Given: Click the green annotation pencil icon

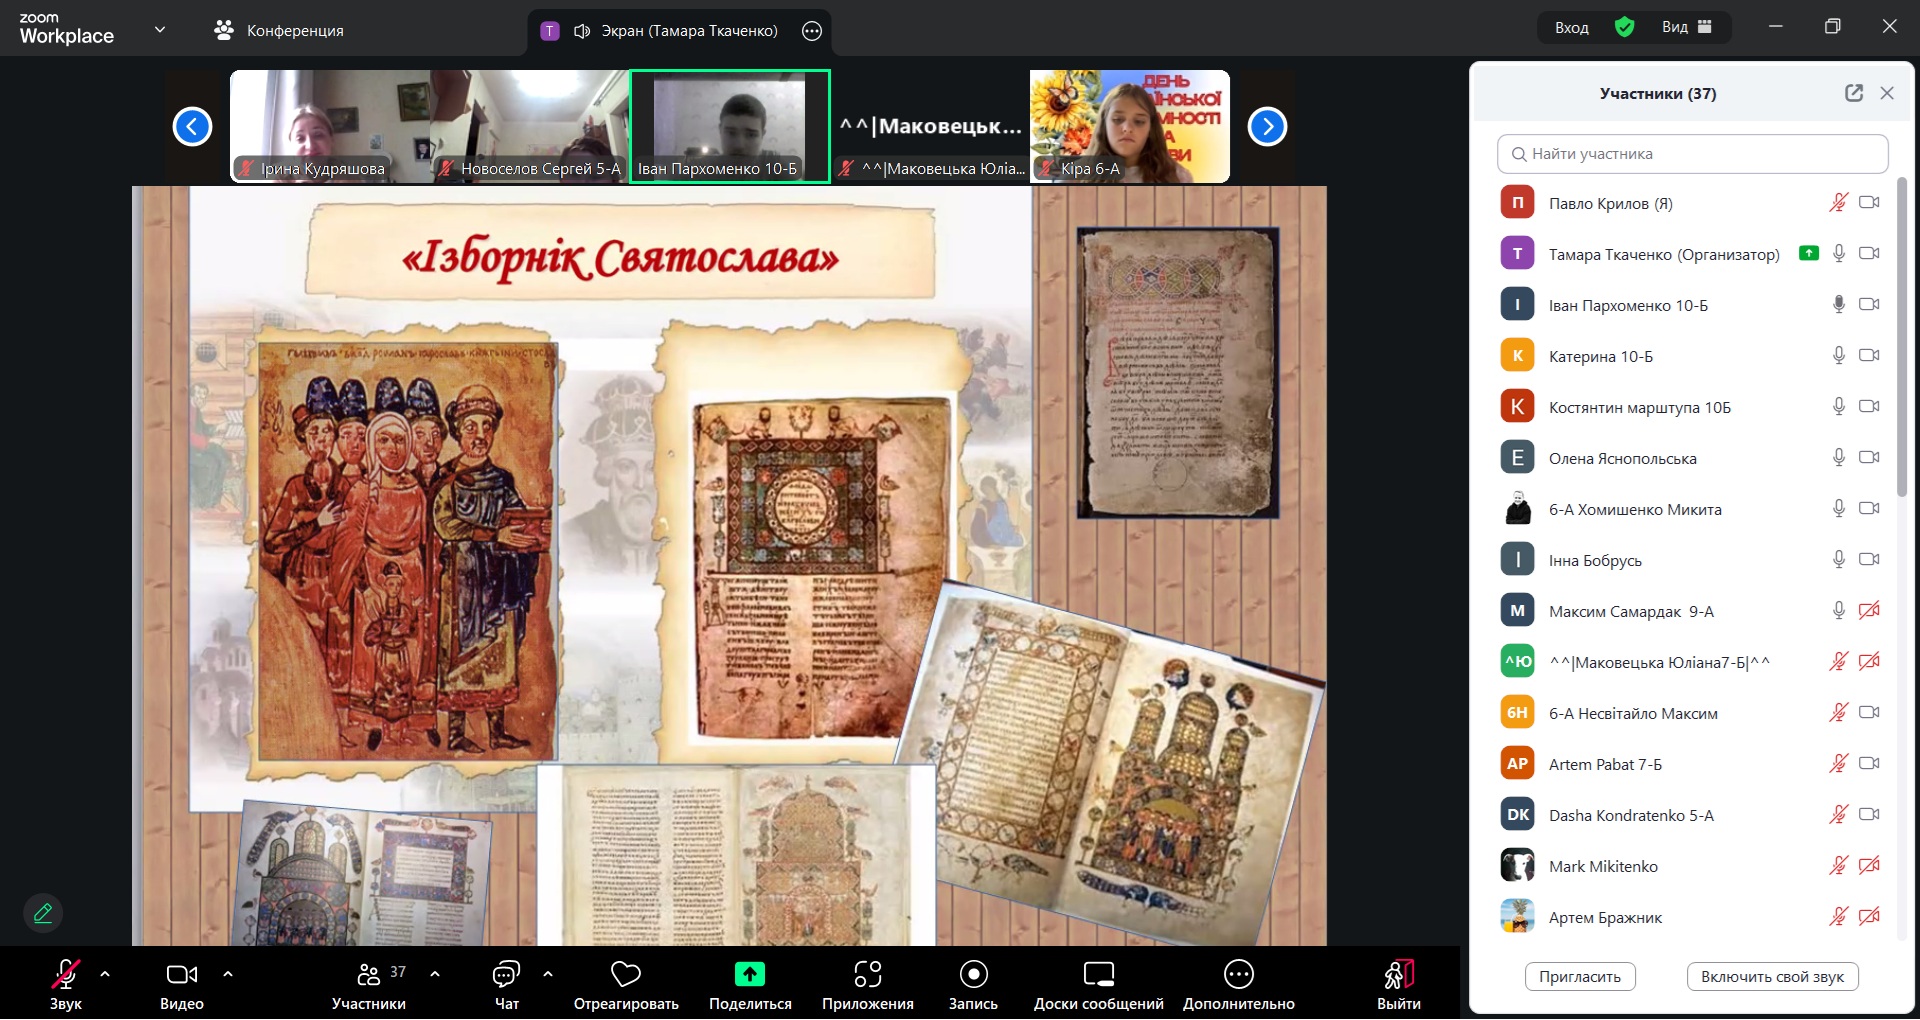Looking at the screenshot, I should [x=43, y=913].
